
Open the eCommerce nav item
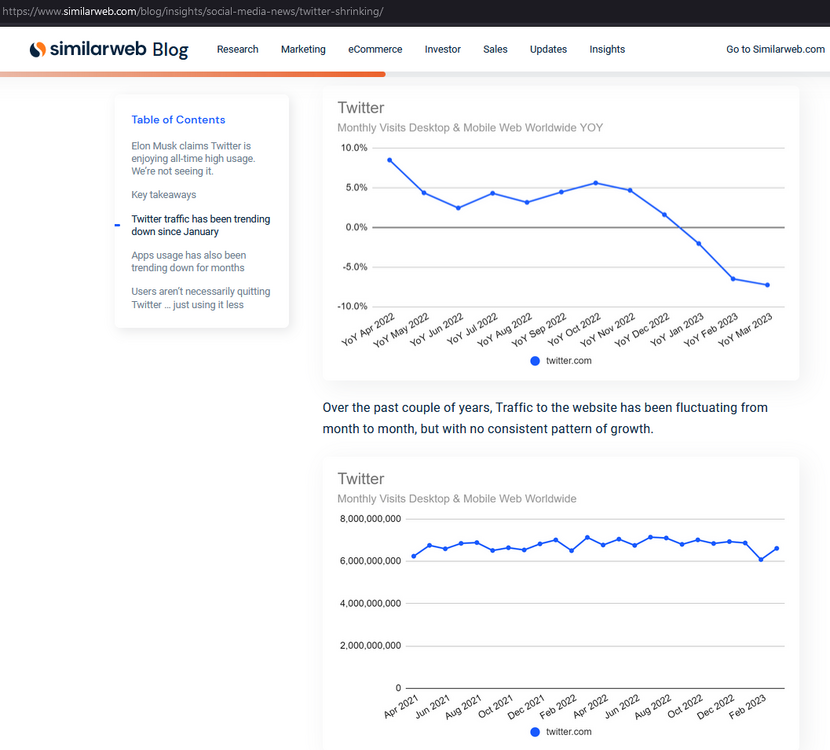(375, 49)
